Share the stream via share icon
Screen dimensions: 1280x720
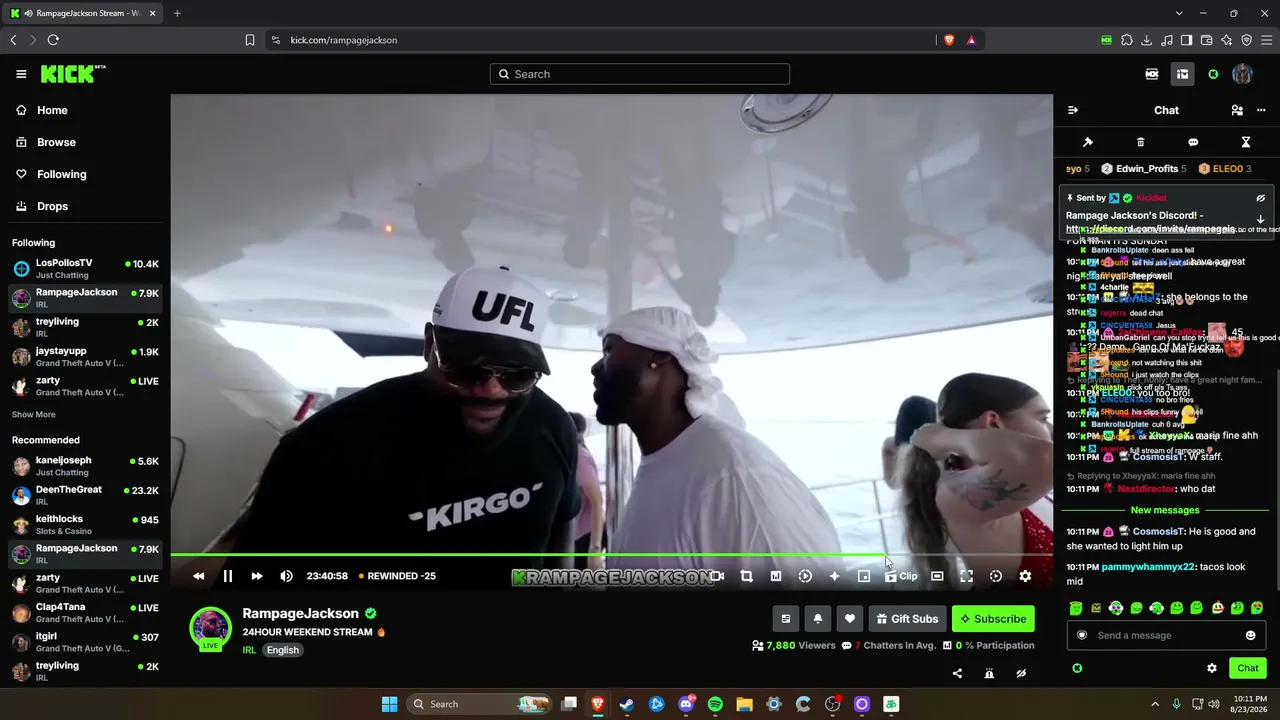click(957, 673)
